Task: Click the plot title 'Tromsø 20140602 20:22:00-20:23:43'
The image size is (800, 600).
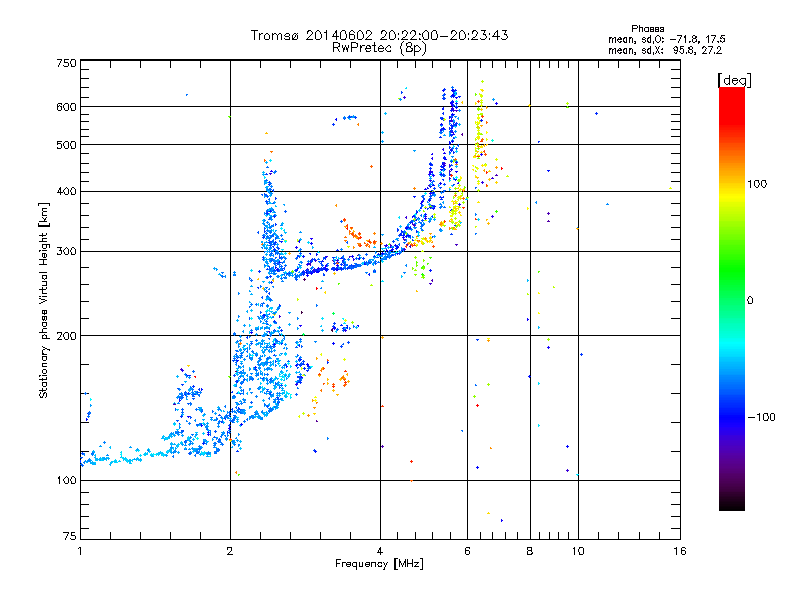Action: (x=379, y=35)
